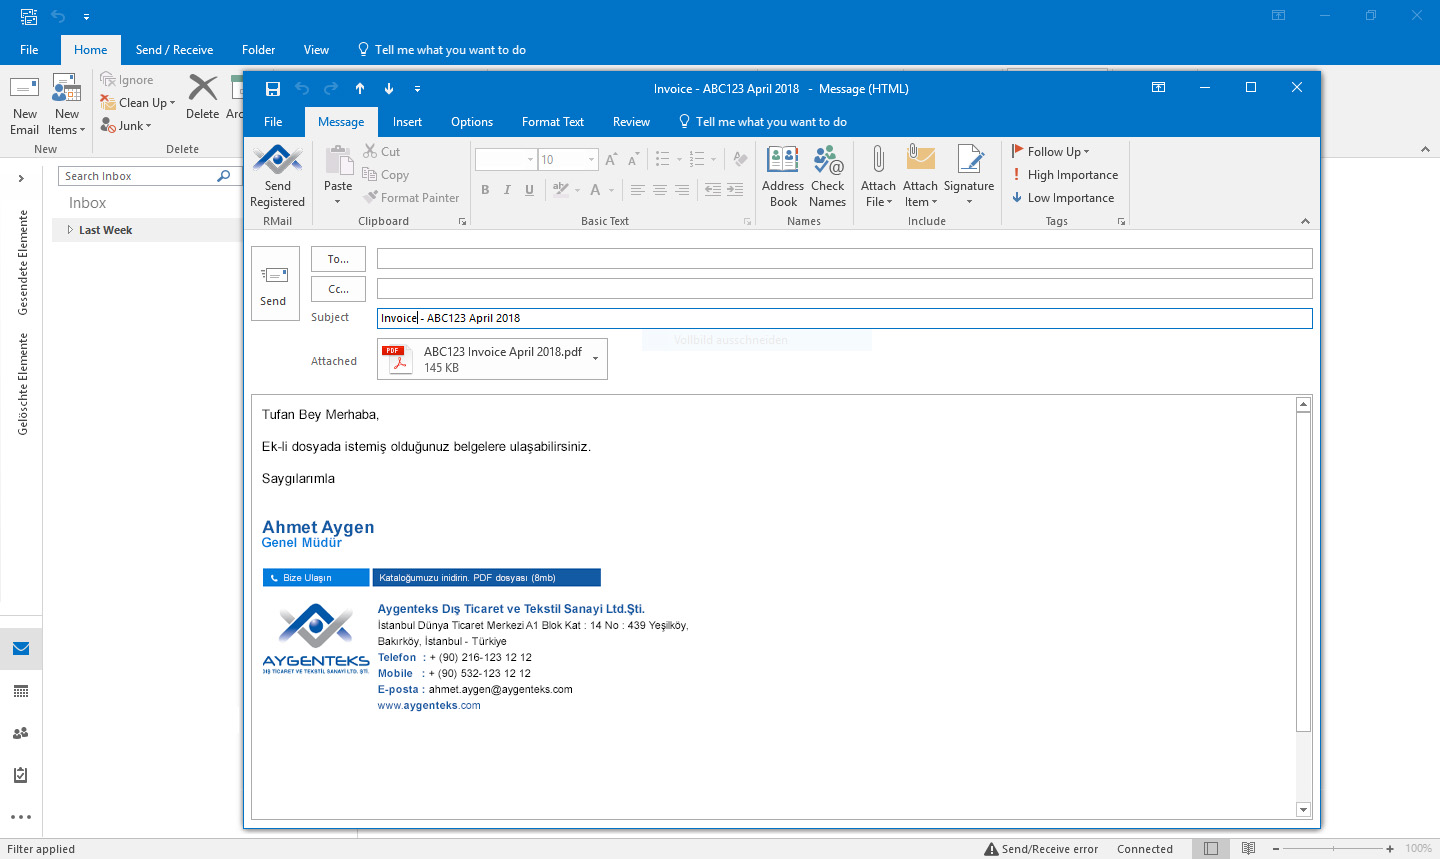Open the People view in navigation bar
Screen dimensions: 1440x859
tap(21, 733)
